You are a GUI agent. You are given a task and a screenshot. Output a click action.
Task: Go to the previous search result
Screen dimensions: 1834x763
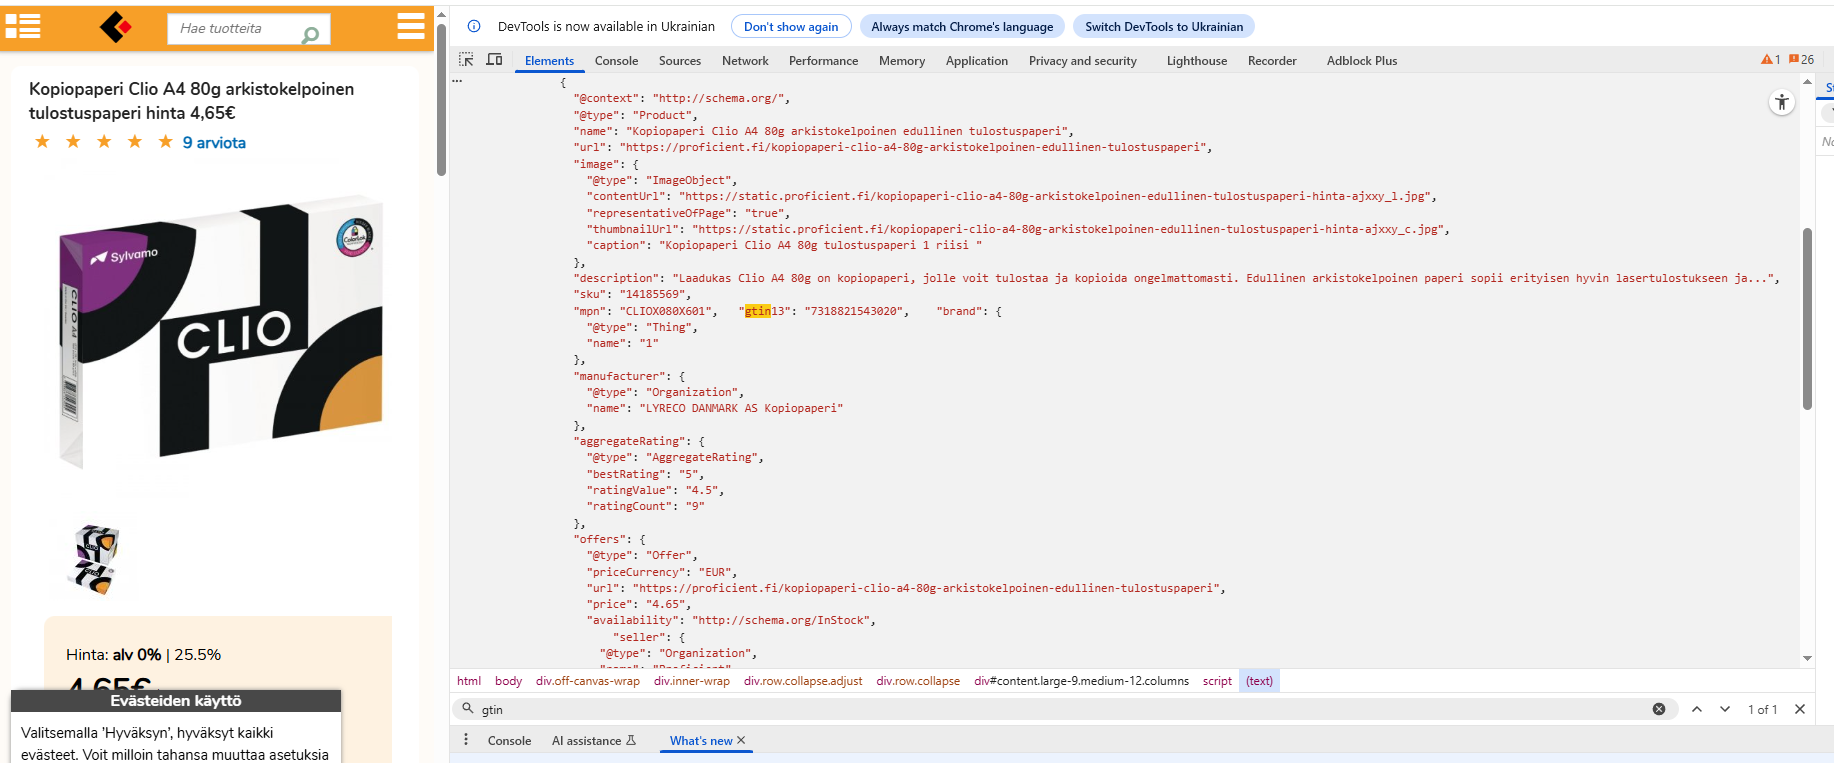coord(1697,709)
